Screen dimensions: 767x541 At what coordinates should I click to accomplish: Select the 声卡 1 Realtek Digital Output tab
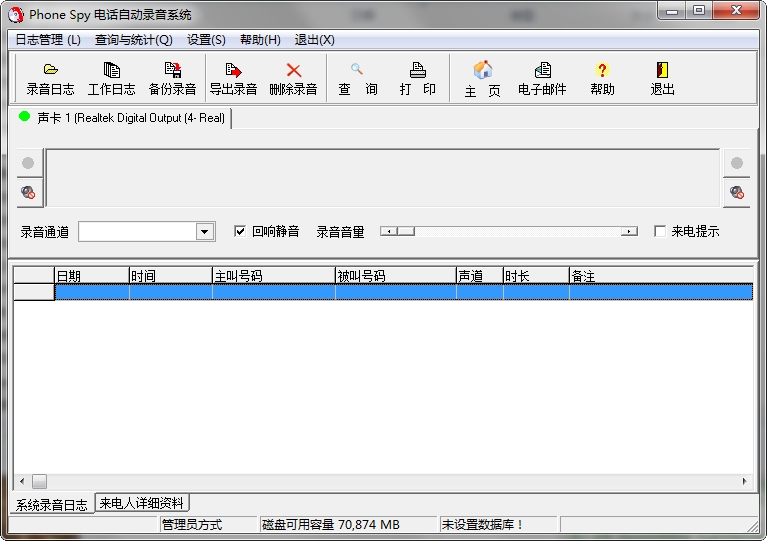click(x=122, y=118)
